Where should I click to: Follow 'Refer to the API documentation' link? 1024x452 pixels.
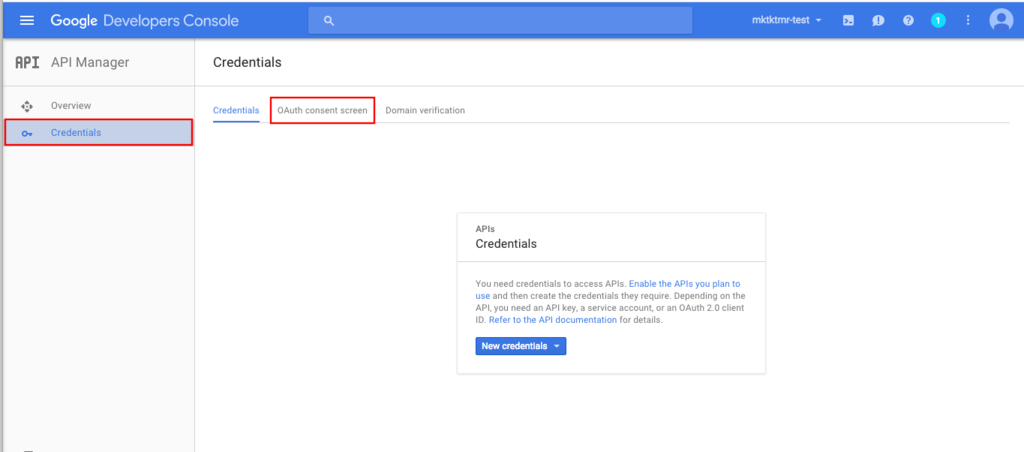(x=552, y=320)
